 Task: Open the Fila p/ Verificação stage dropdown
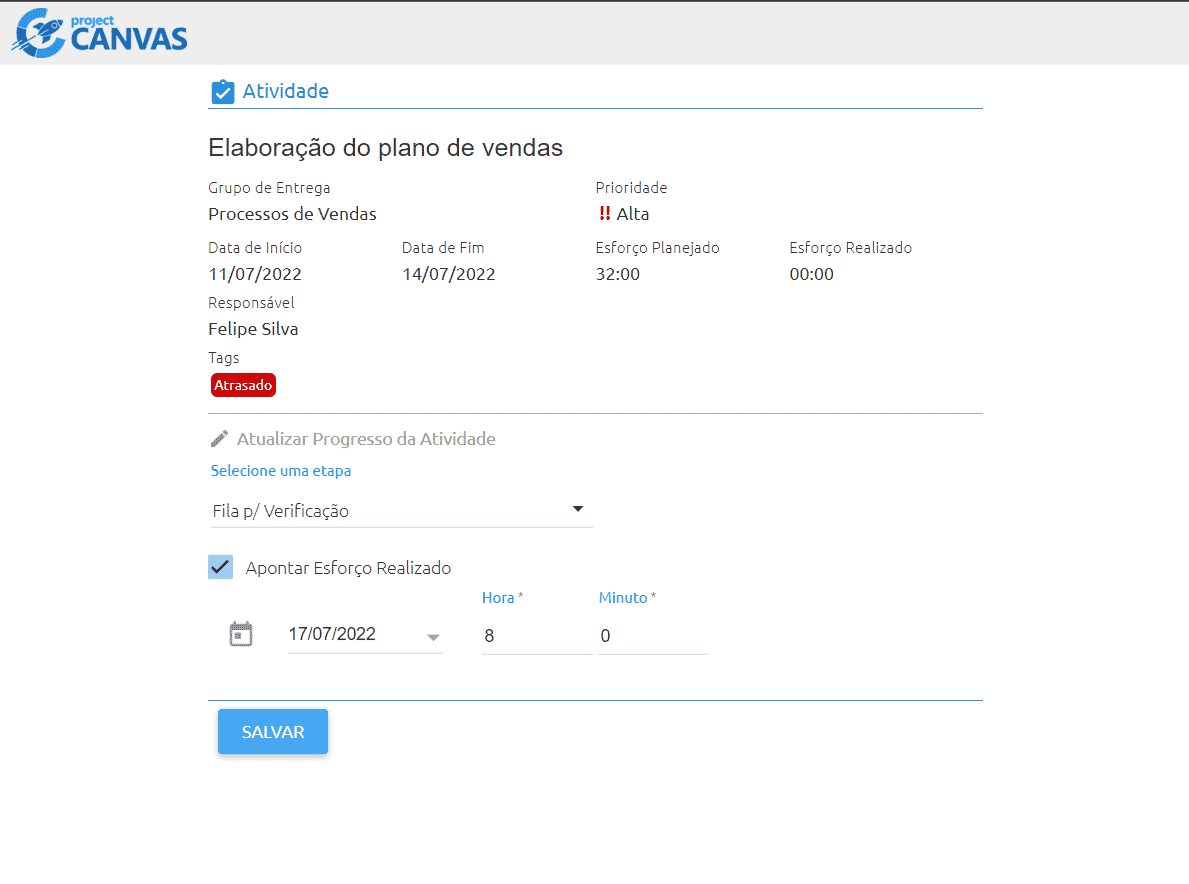pos(401,511)
